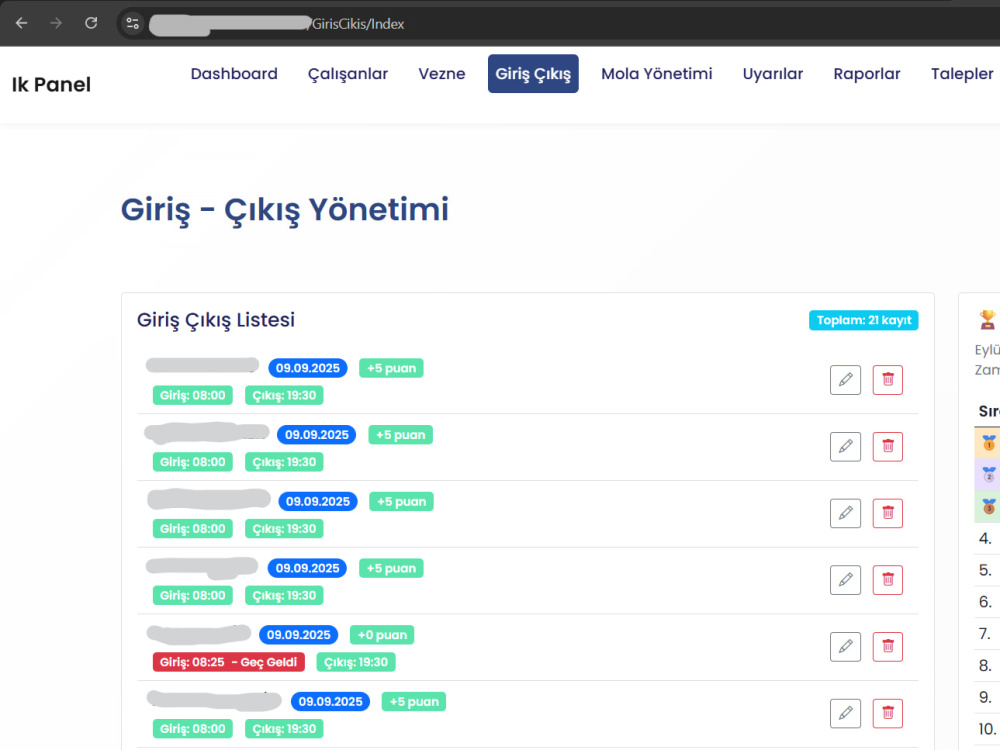Image resolution: width=1000 pixels, height=750 pixels.
Task: Switch to the Raporlar section
Action: (x=867, y=74)
